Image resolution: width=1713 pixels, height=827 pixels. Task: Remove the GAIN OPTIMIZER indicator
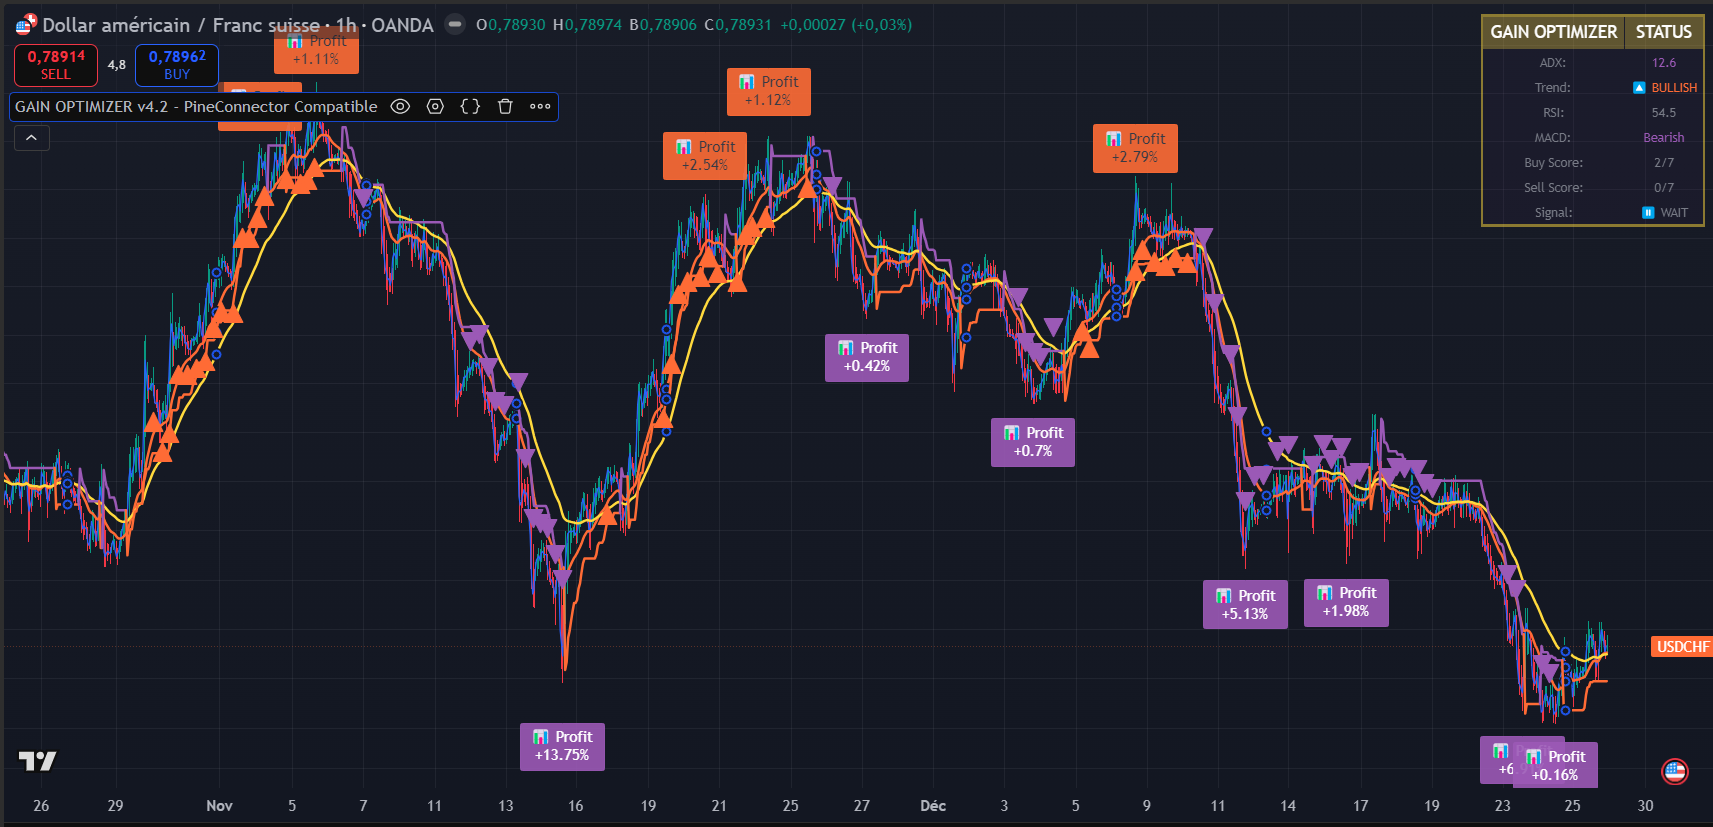[505, 107]
